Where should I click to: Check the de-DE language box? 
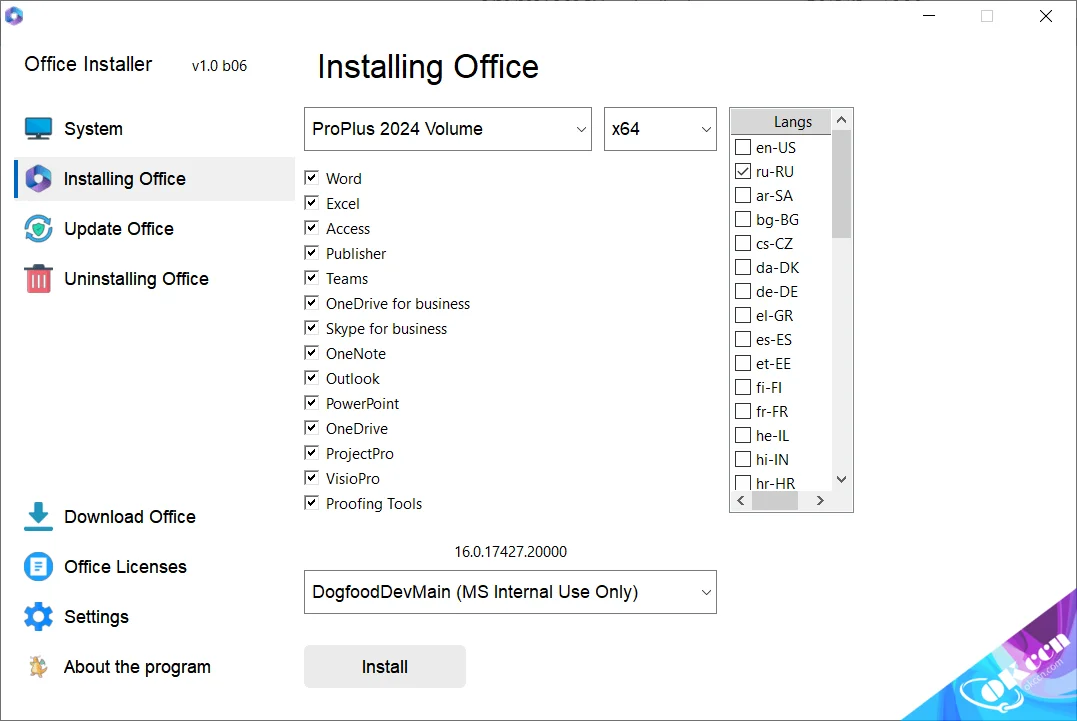(743, 291)
